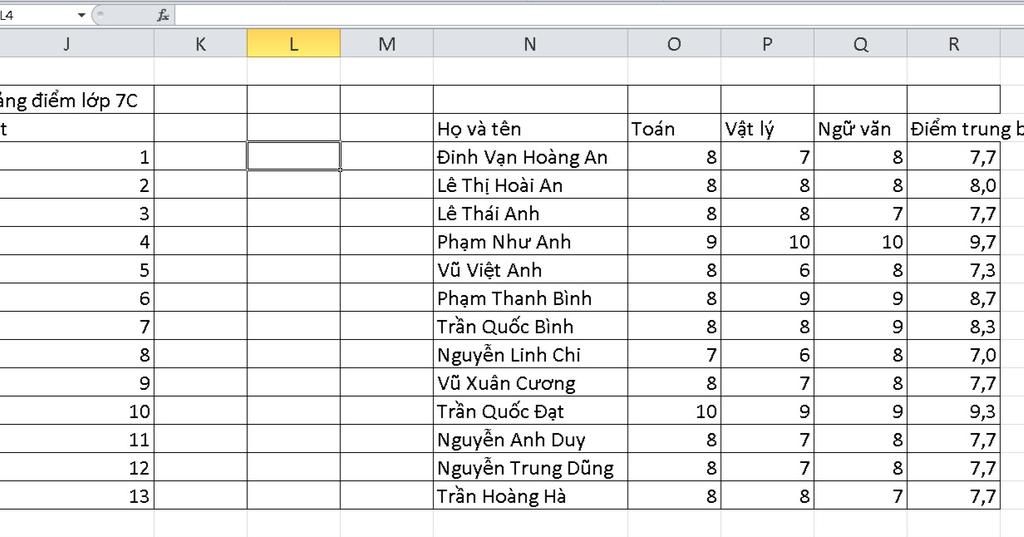Select column K header

pos(200,44)
